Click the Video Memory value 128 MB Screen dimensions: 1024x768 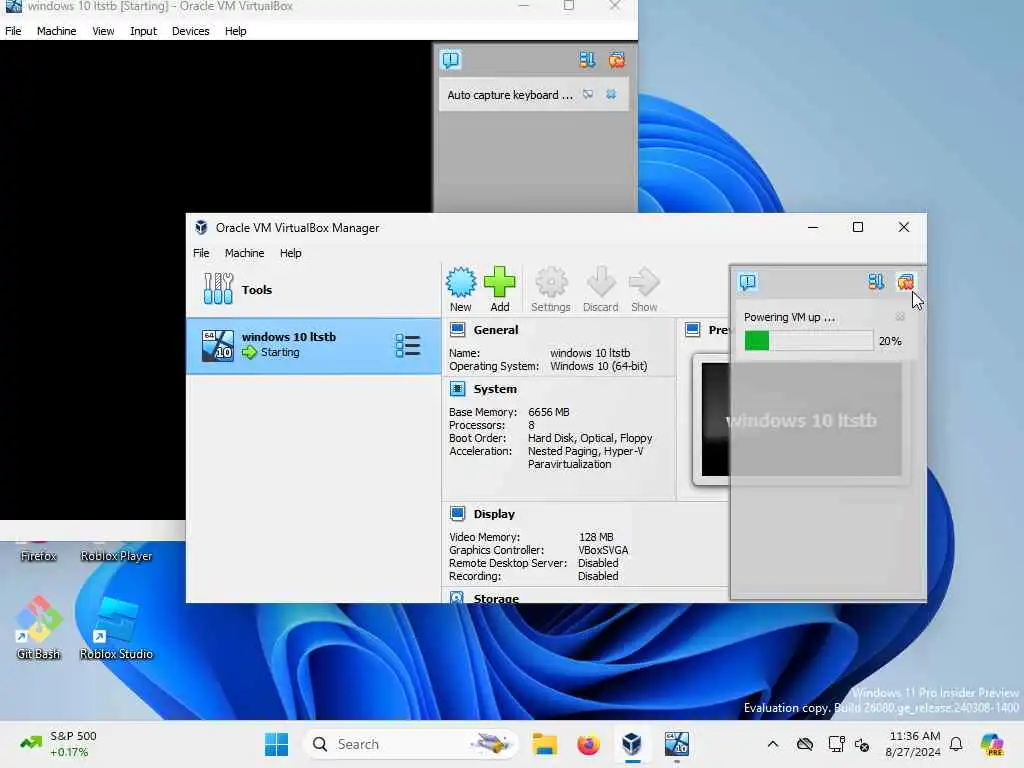click(596, 537)
